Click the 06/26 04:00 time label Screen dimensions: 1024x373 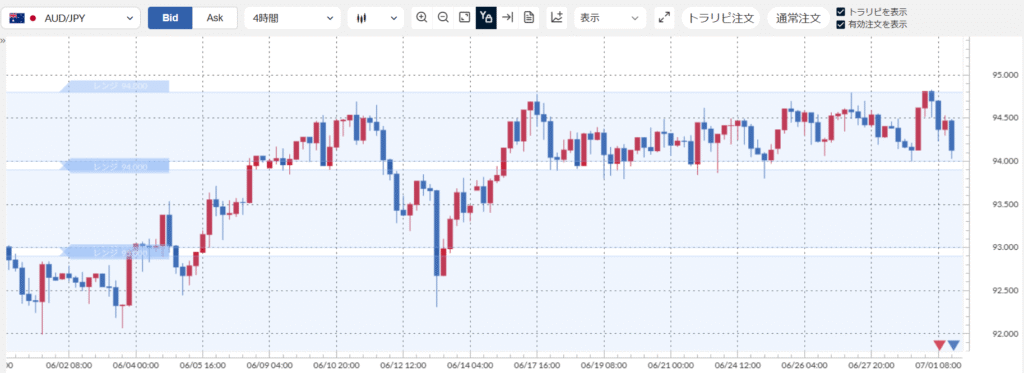[804, 366]
